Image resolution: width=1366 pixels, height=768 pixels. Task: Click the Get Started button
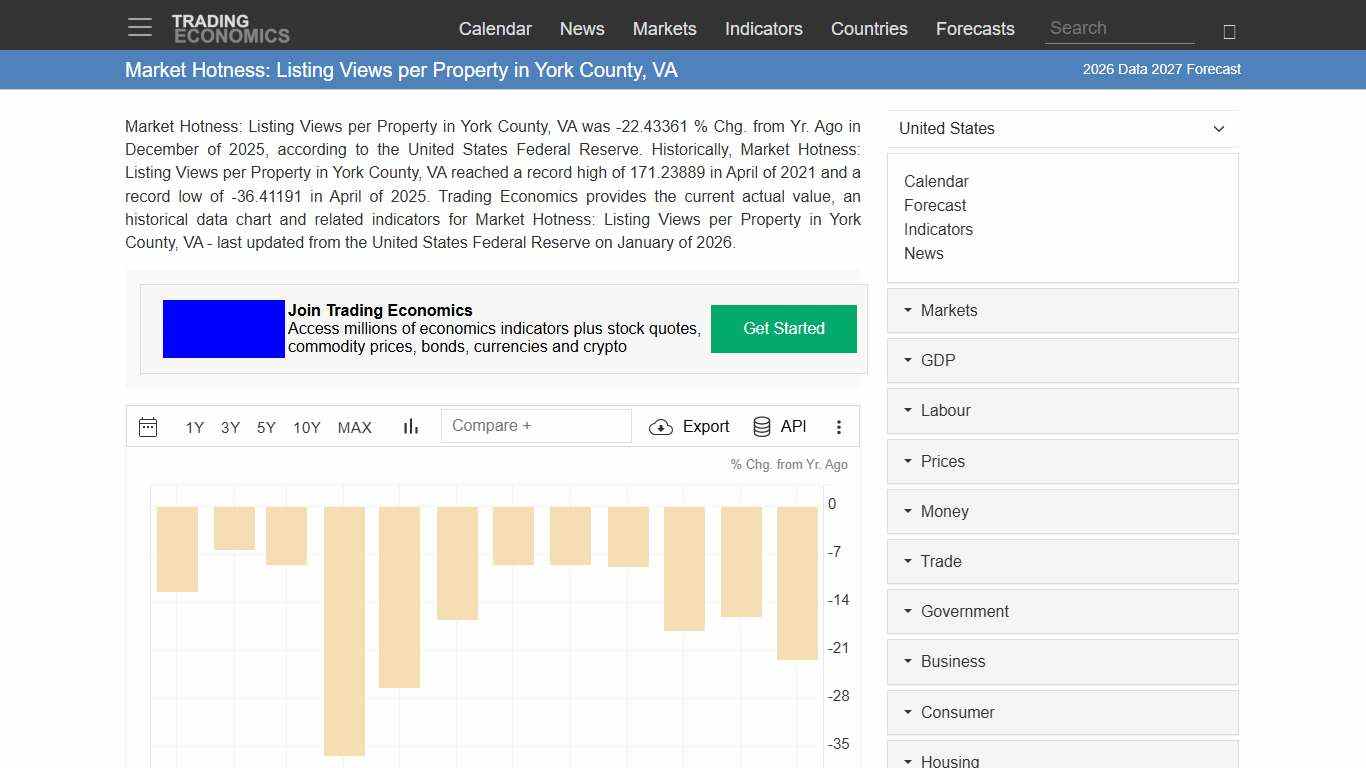783,328
